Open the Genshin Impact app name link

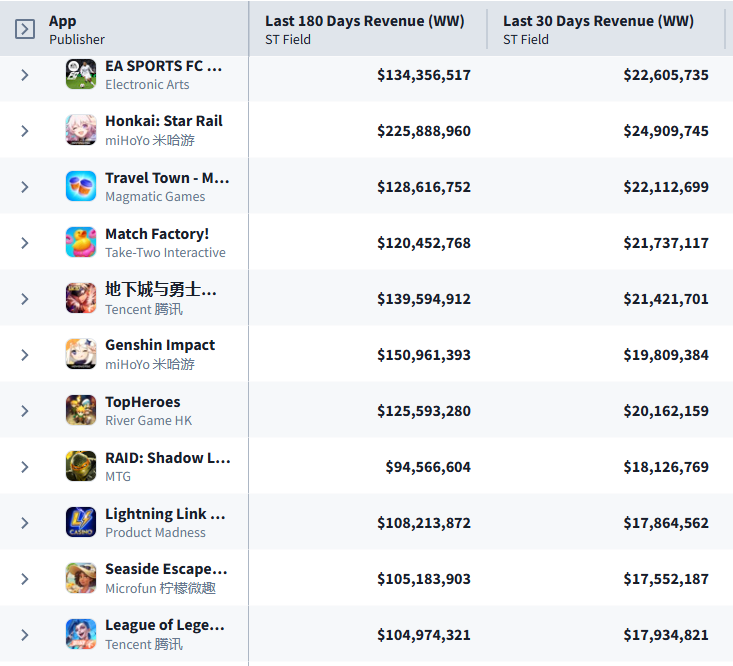coord(160,345)
